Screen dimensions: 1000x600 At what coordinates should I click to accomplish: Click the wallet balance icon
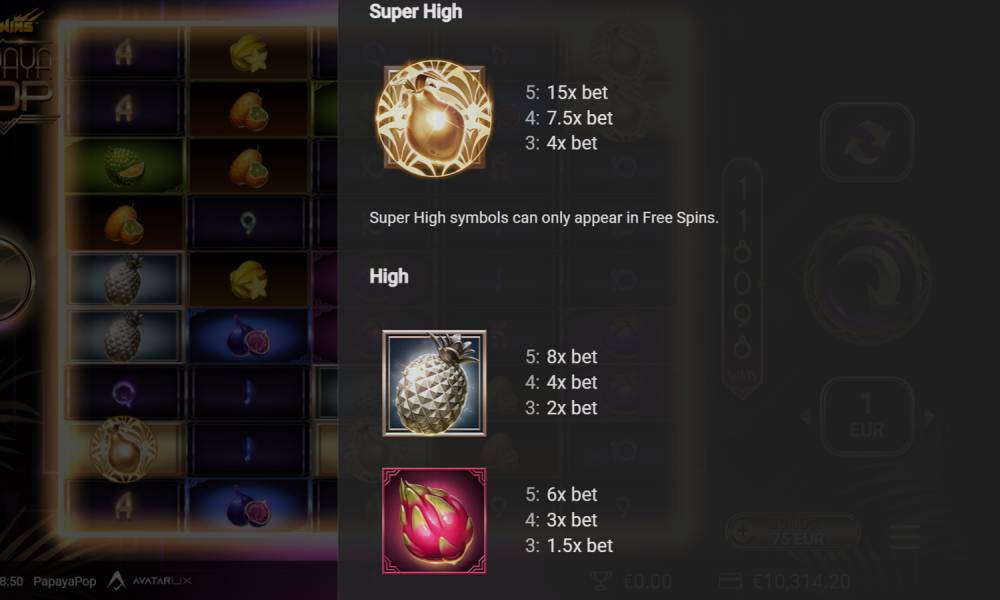tap(730, 582)
